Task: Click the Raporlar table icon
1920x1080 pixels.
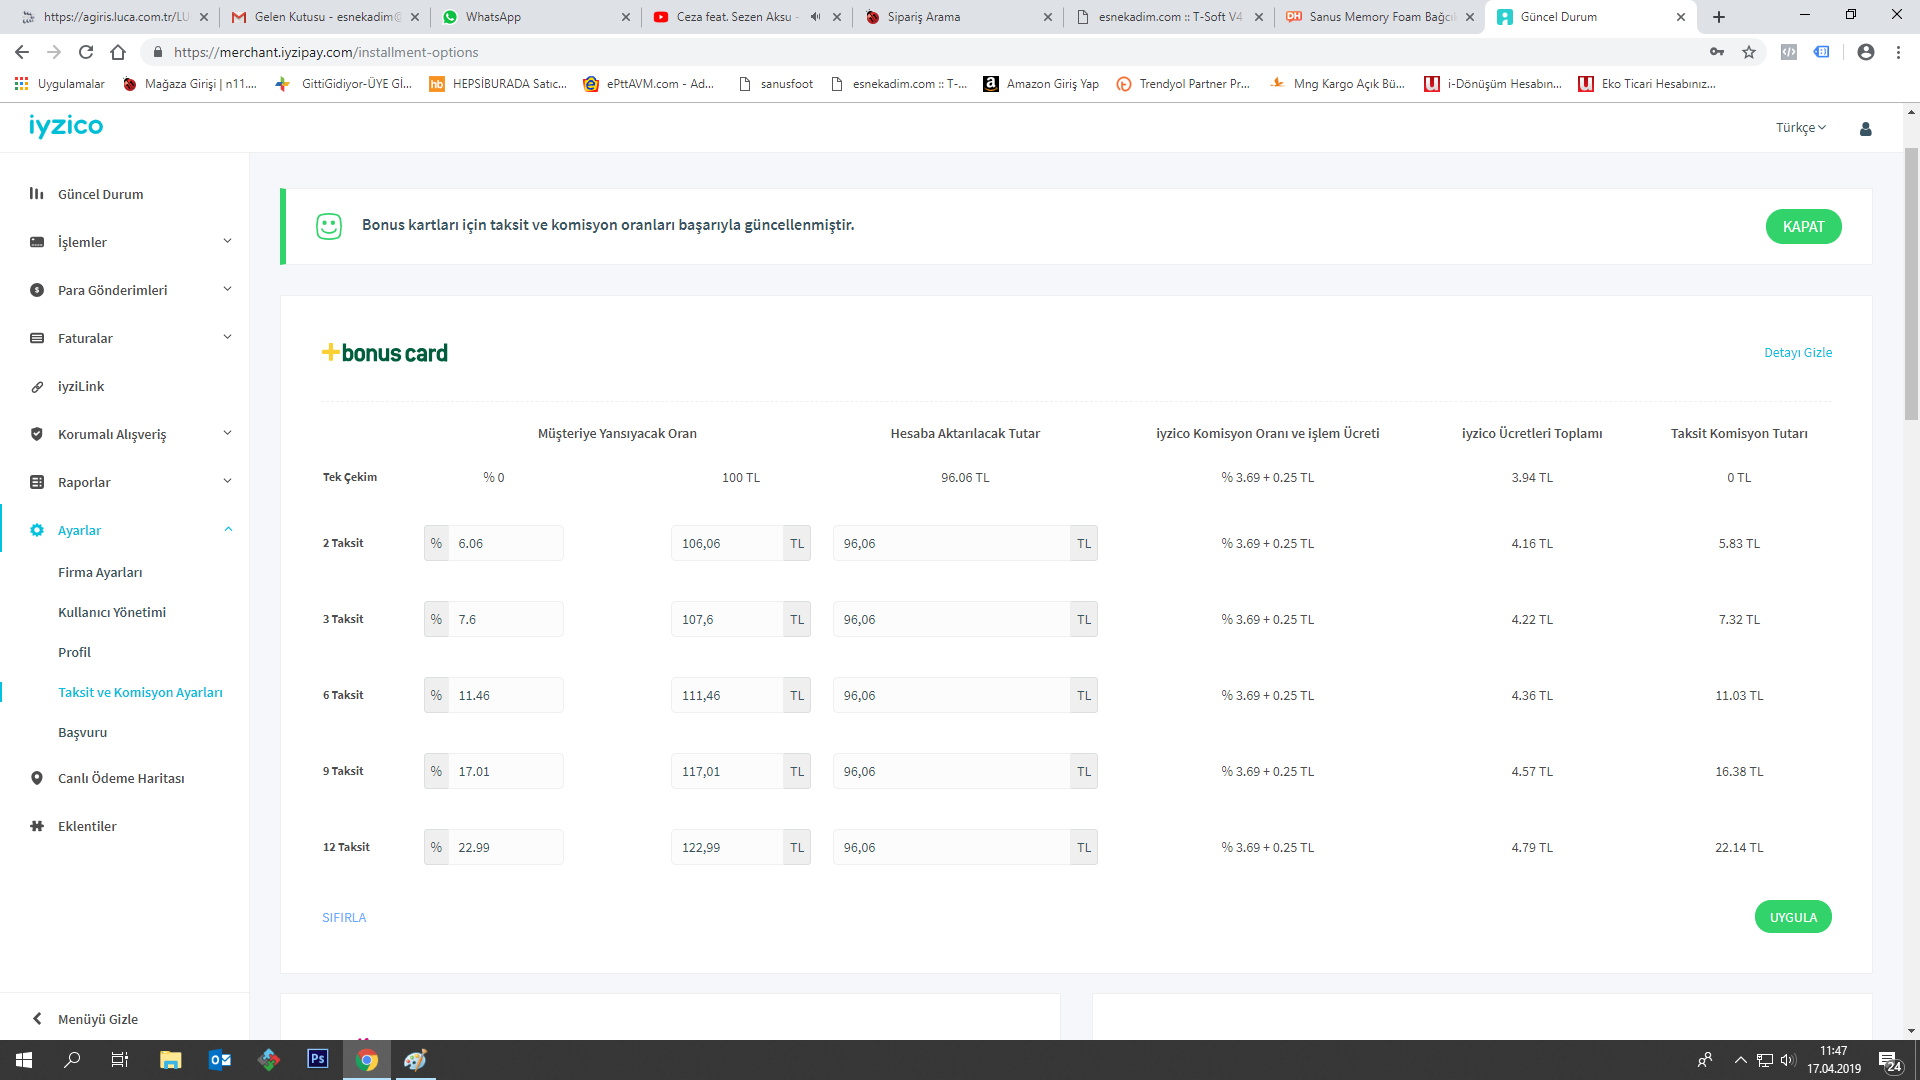Action: tap(37, 482)
